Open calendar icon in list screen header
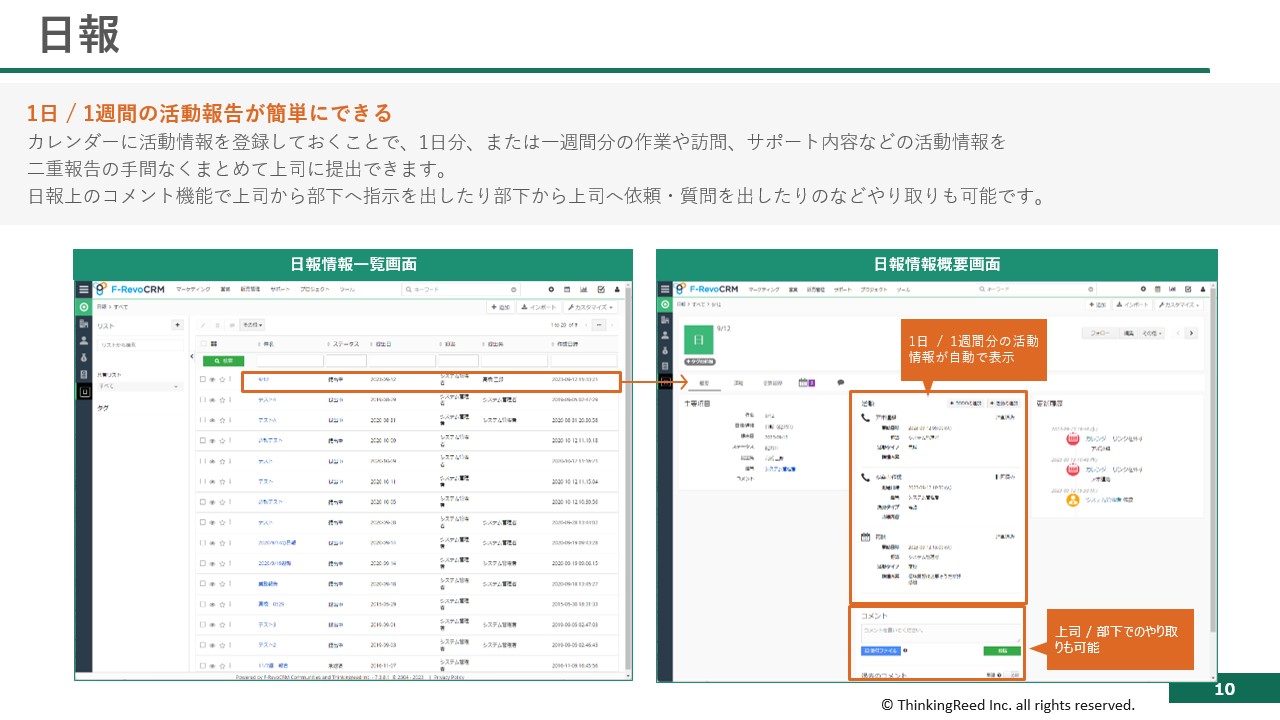 [x=567, y=289]
